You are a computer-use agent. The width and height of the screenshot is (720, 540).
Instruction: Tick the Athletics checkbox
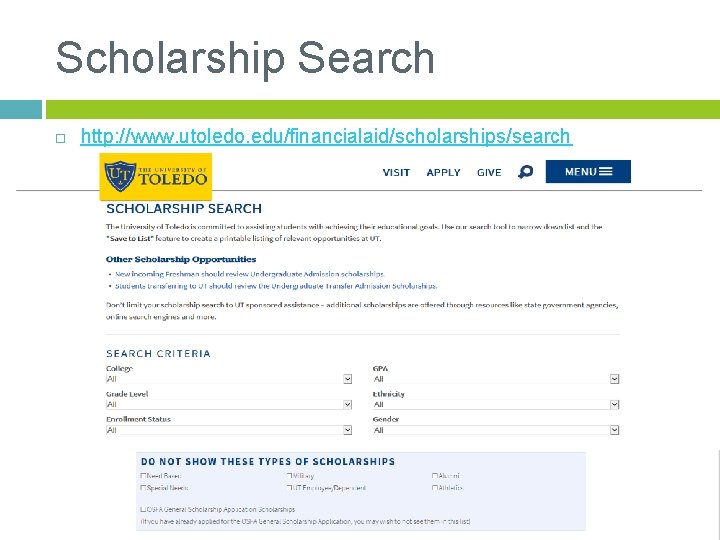click(x=436, y=488)
